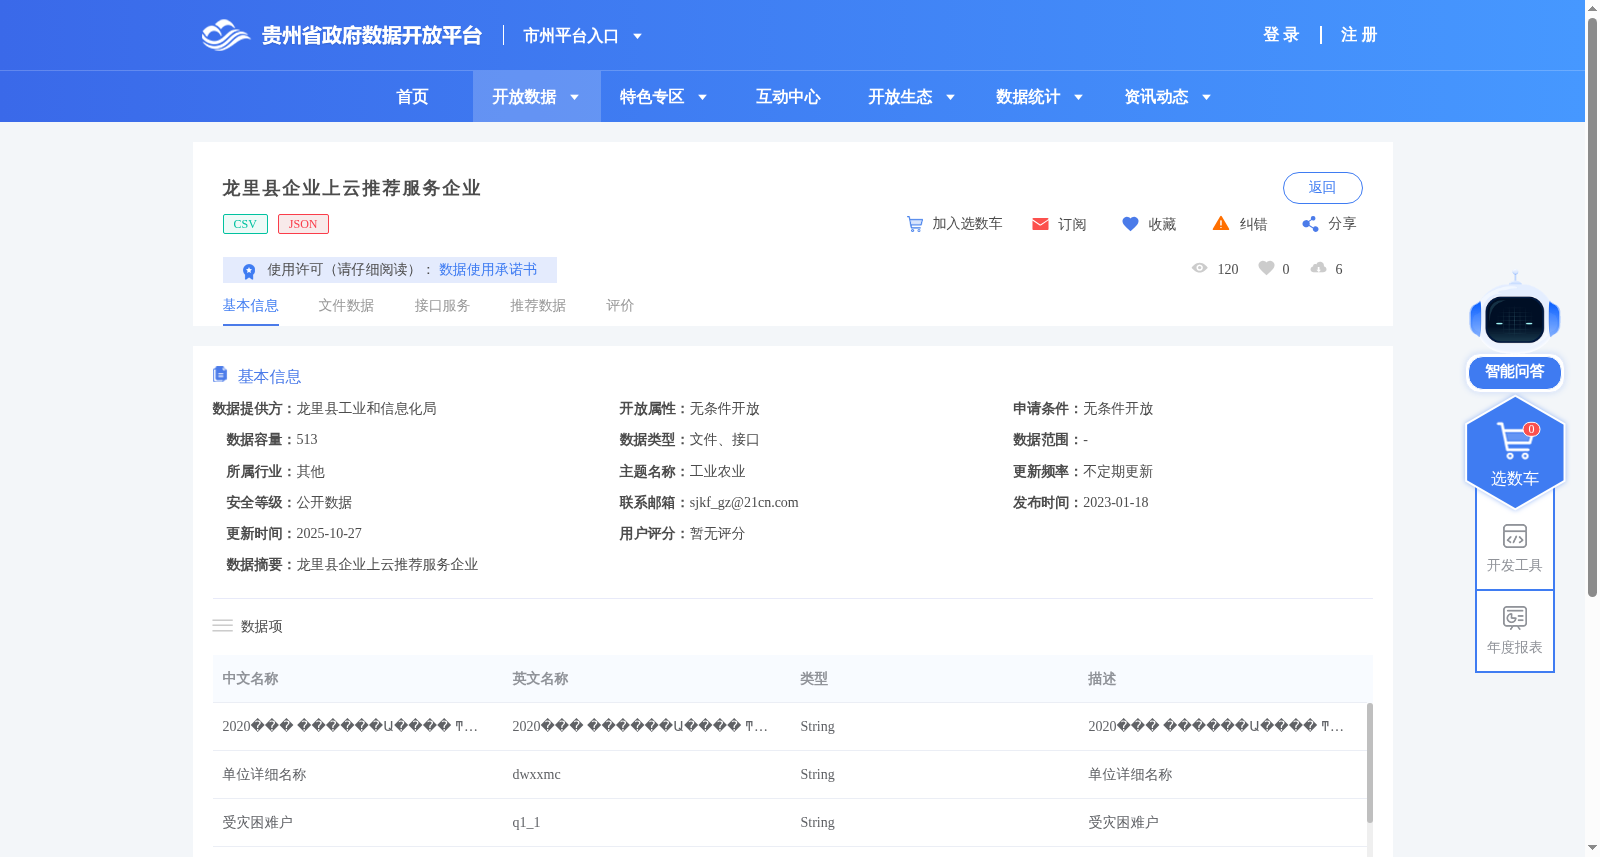Click 受灾困难户 in 中文名称 column

[257, 823]
